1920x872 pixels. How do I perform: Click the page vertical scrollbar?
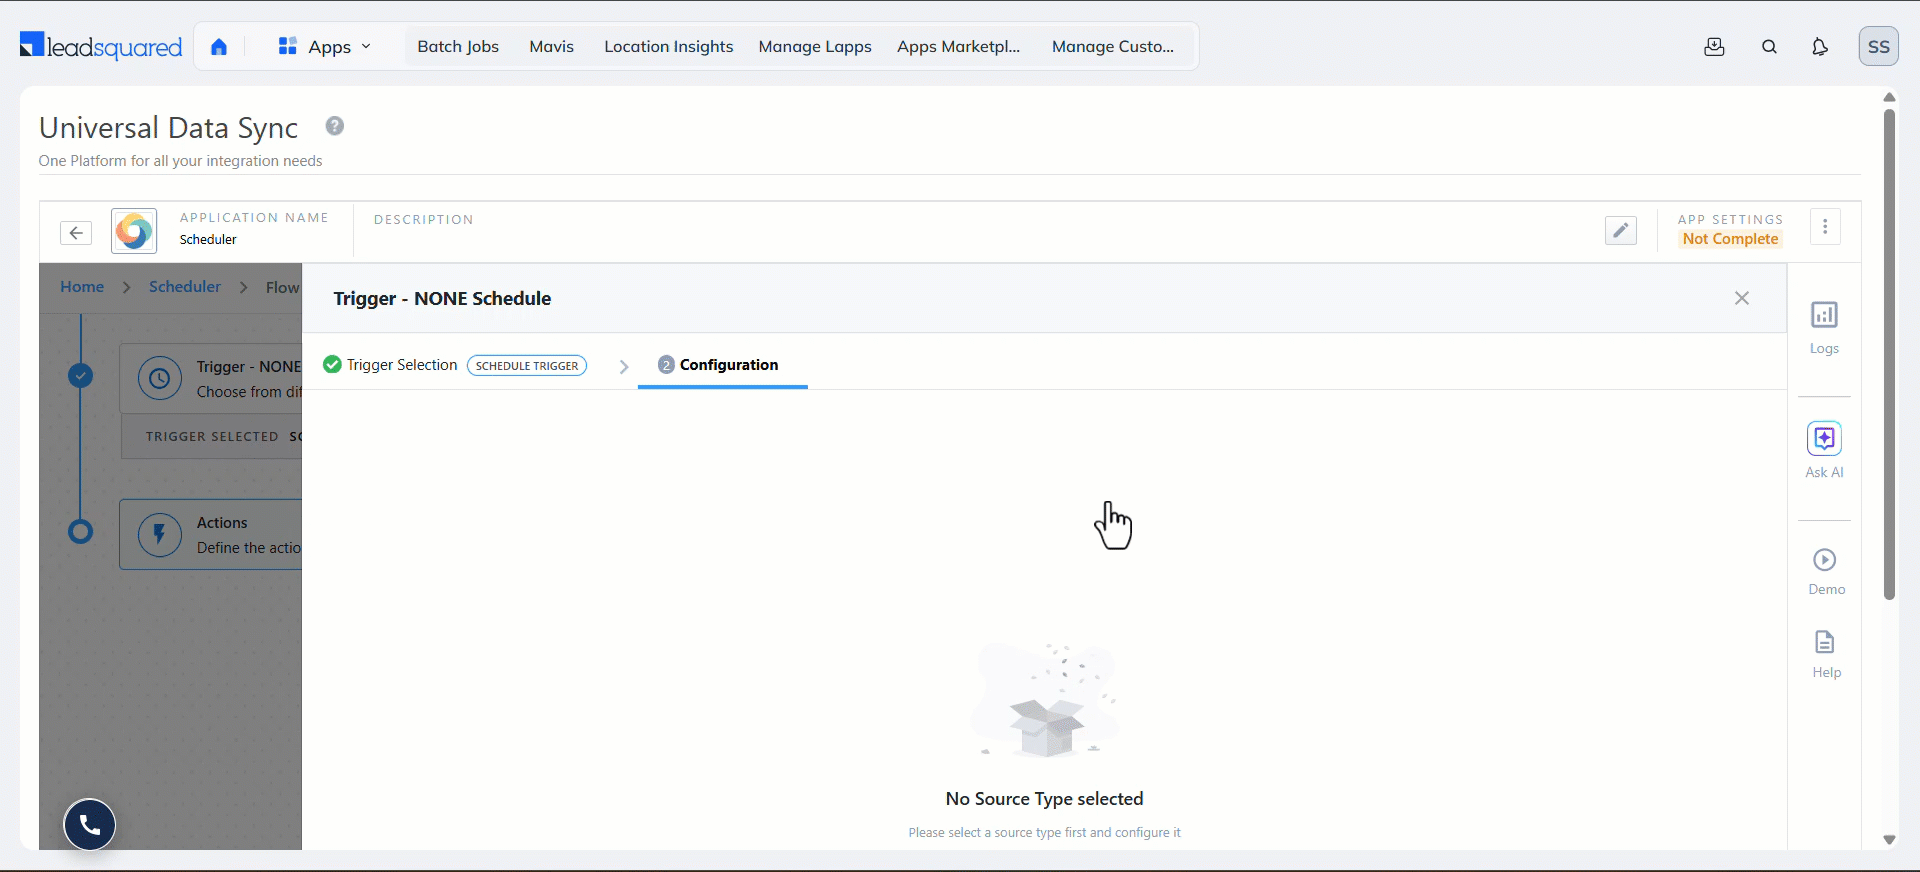pos(1889,355)
